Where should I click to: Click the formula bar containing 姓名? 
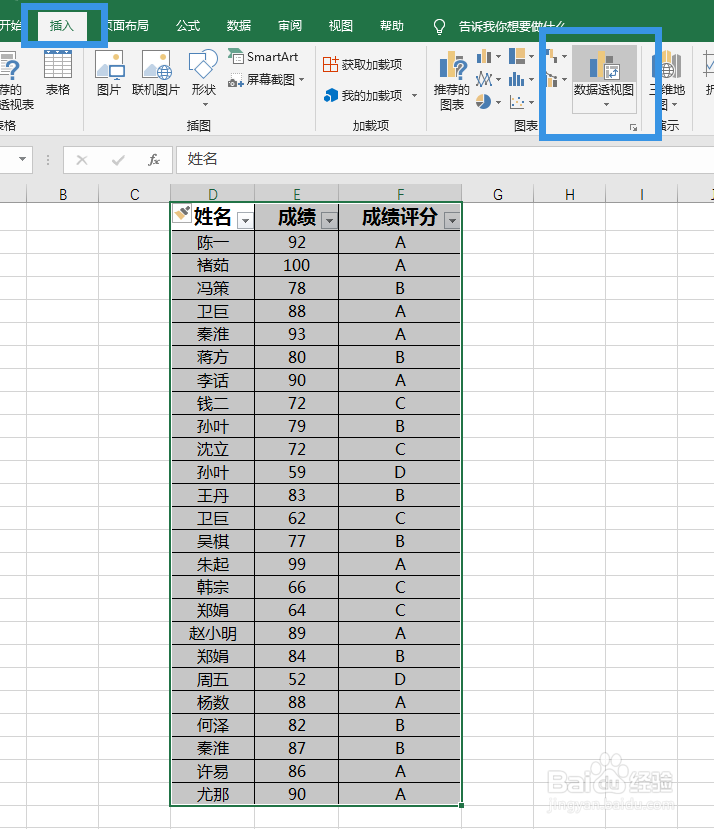coord(444,160)
